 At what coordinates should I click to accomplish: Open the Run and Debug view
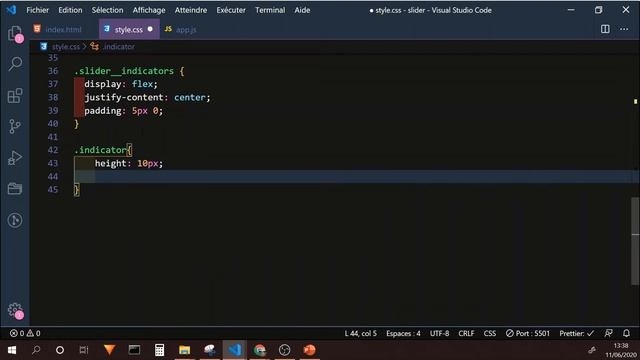pyautogui.click(x=15, y=158)
